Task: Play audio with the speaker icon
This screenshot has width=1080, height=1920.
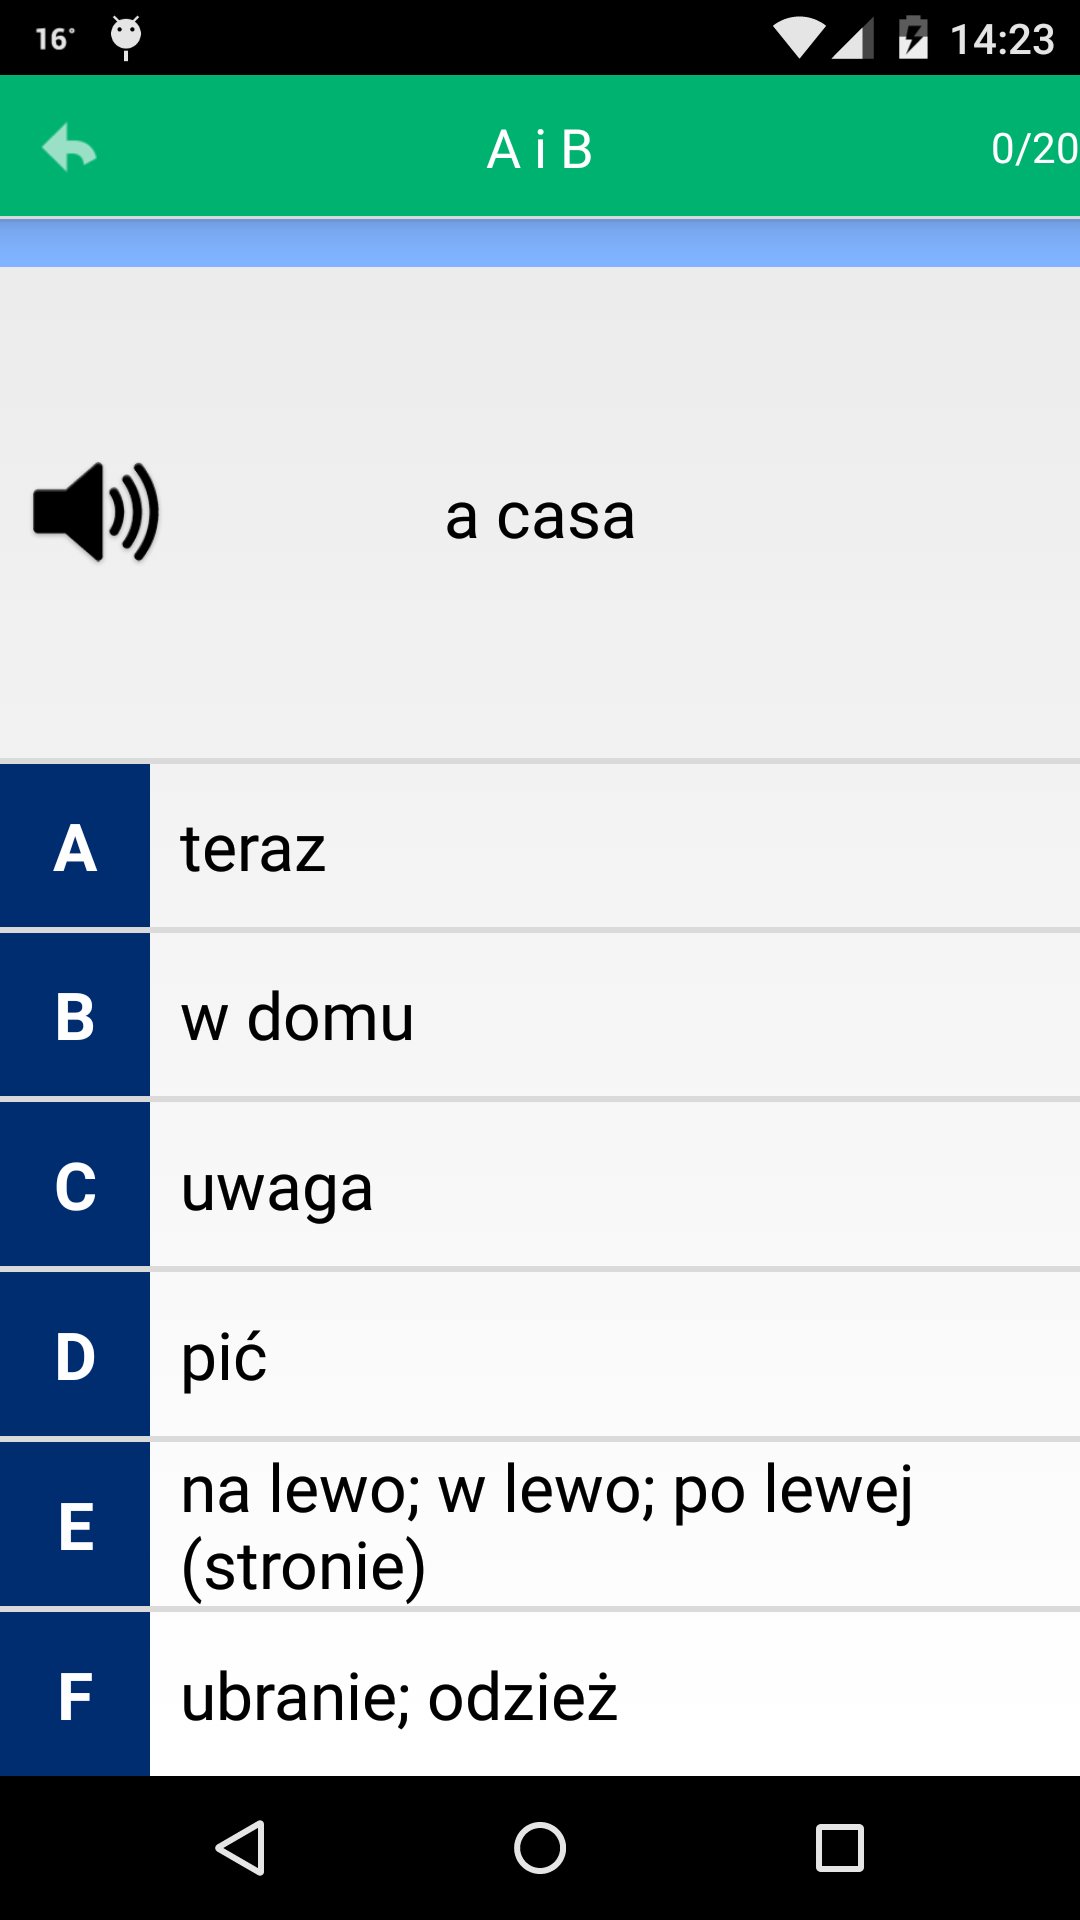Action: [x=96, y=512]
